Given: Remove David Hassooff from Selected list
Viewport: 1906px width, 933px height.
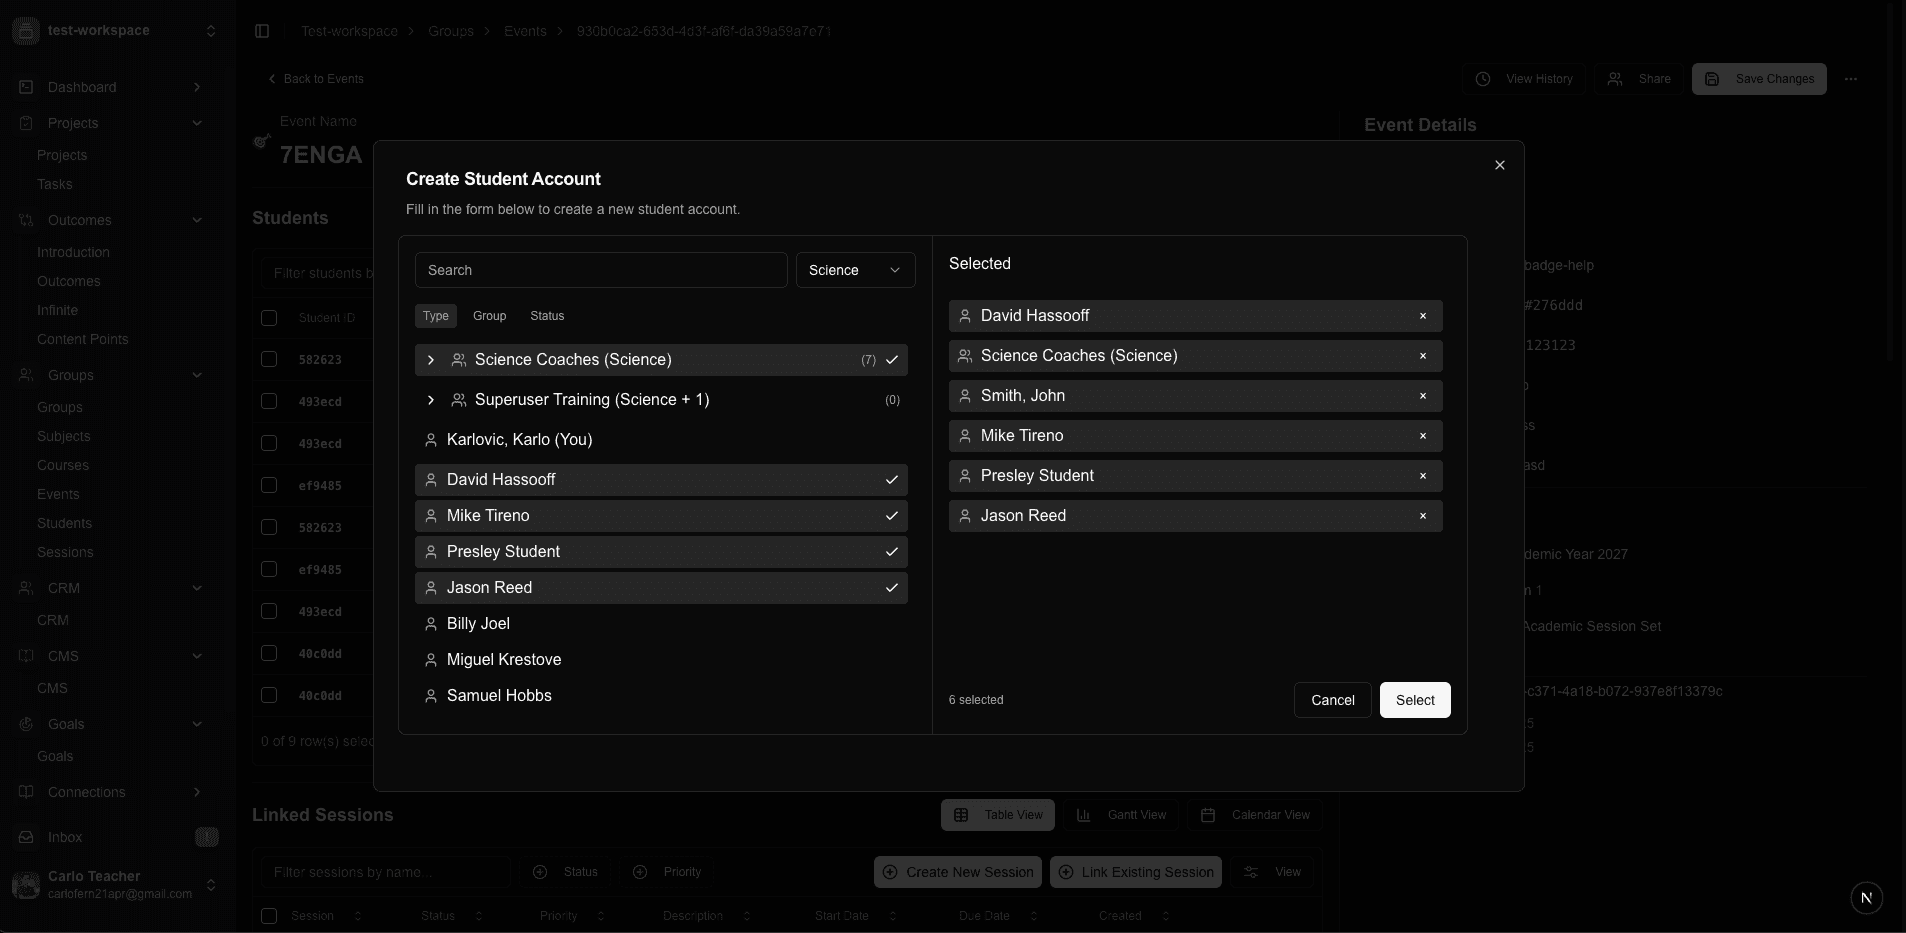Looking at the screenshot, I should (x=1422, y=316).
